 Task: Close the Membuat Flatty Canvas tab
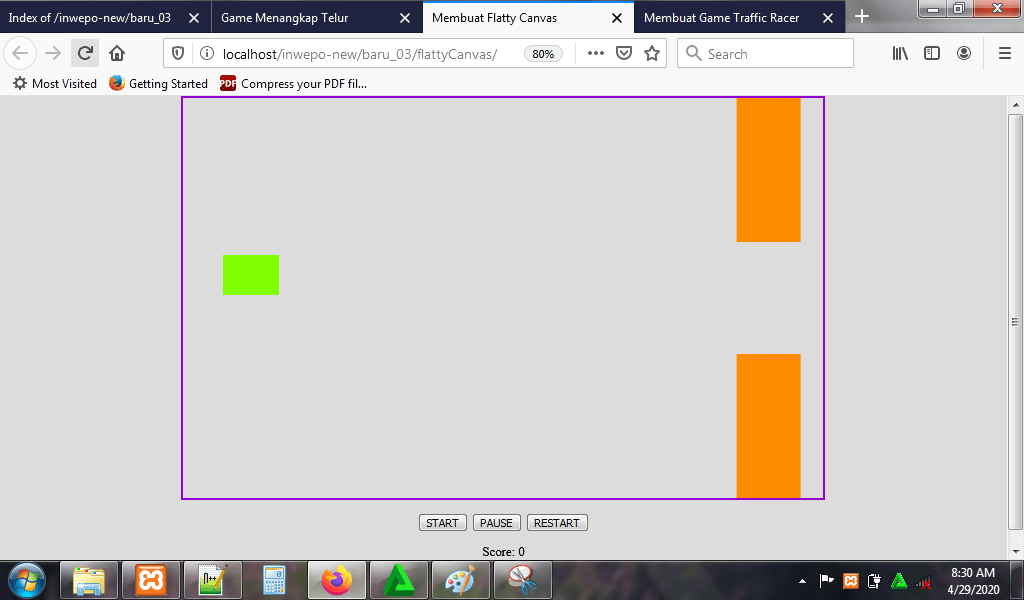pos(616,18)
